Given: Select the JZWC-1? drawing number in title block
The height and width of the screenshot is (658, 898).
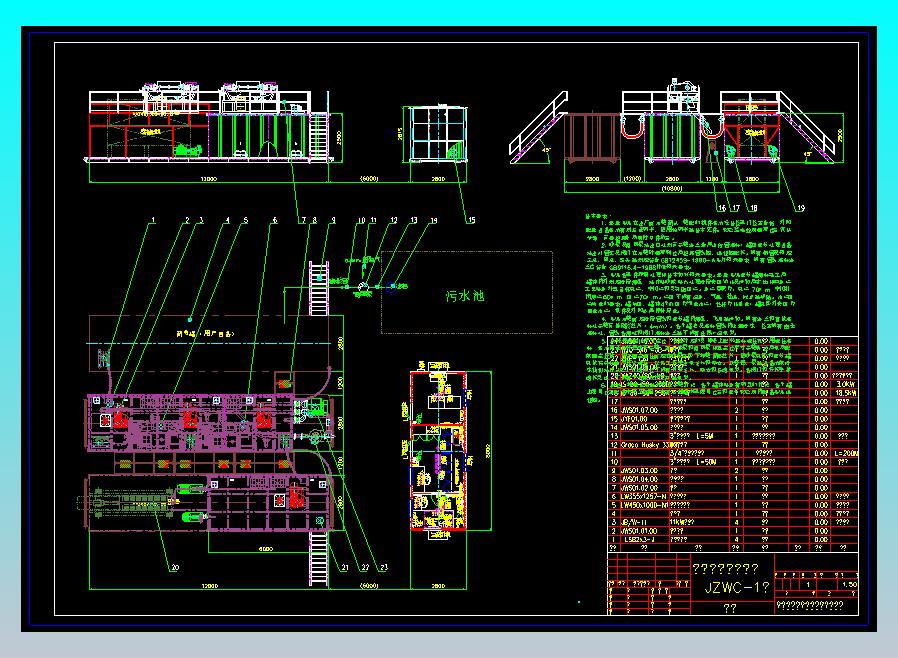Looking at the screenshot, I should [736, 588].
